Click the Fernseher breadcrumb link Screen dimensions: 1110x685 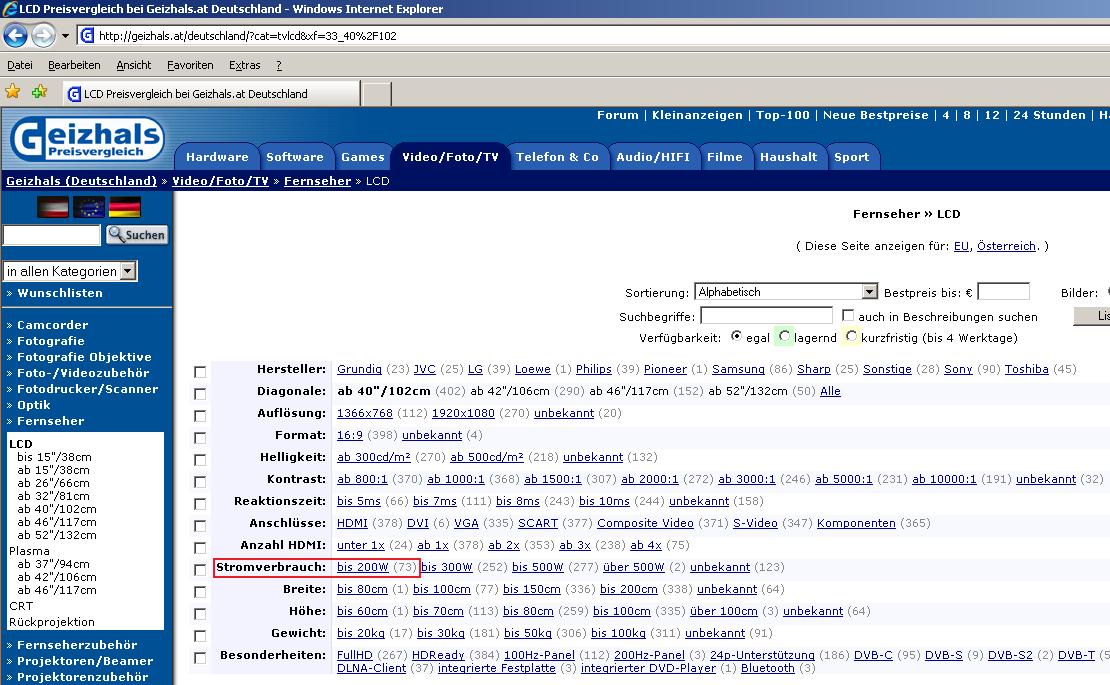click(x=317, y=181)
